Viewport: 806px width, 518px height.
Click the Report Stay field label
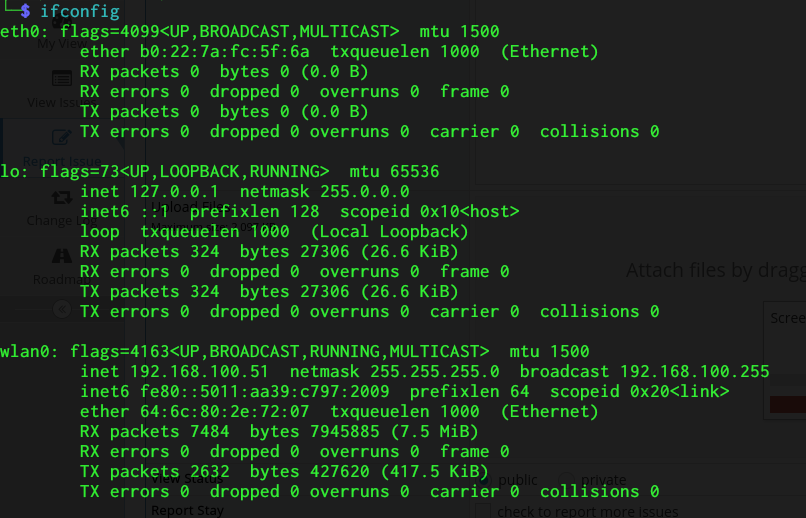point(187,510)
